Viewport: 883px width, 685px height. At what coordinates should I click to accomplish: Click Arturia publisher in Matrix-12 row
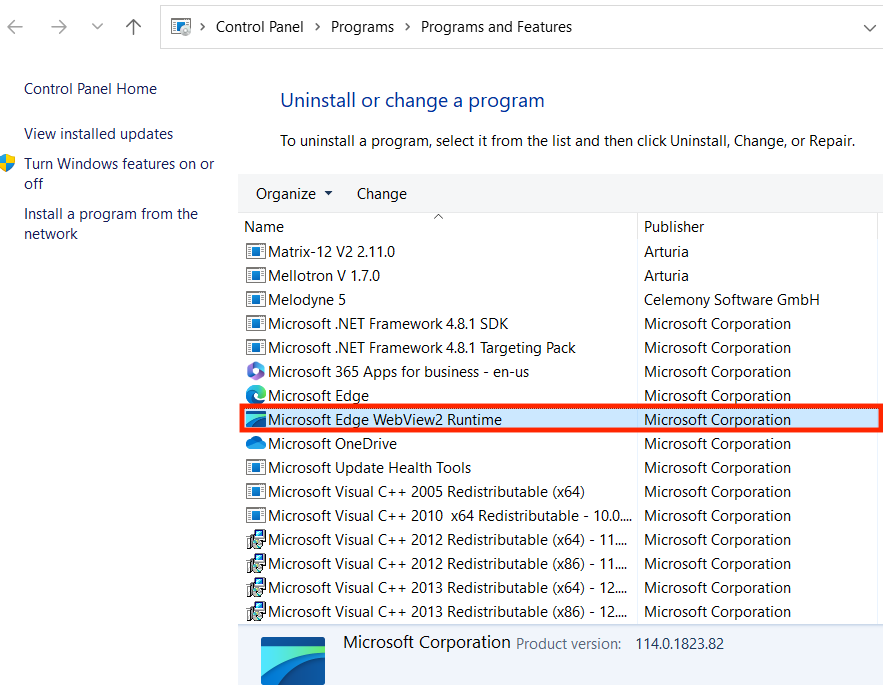[x=666, y=252]
